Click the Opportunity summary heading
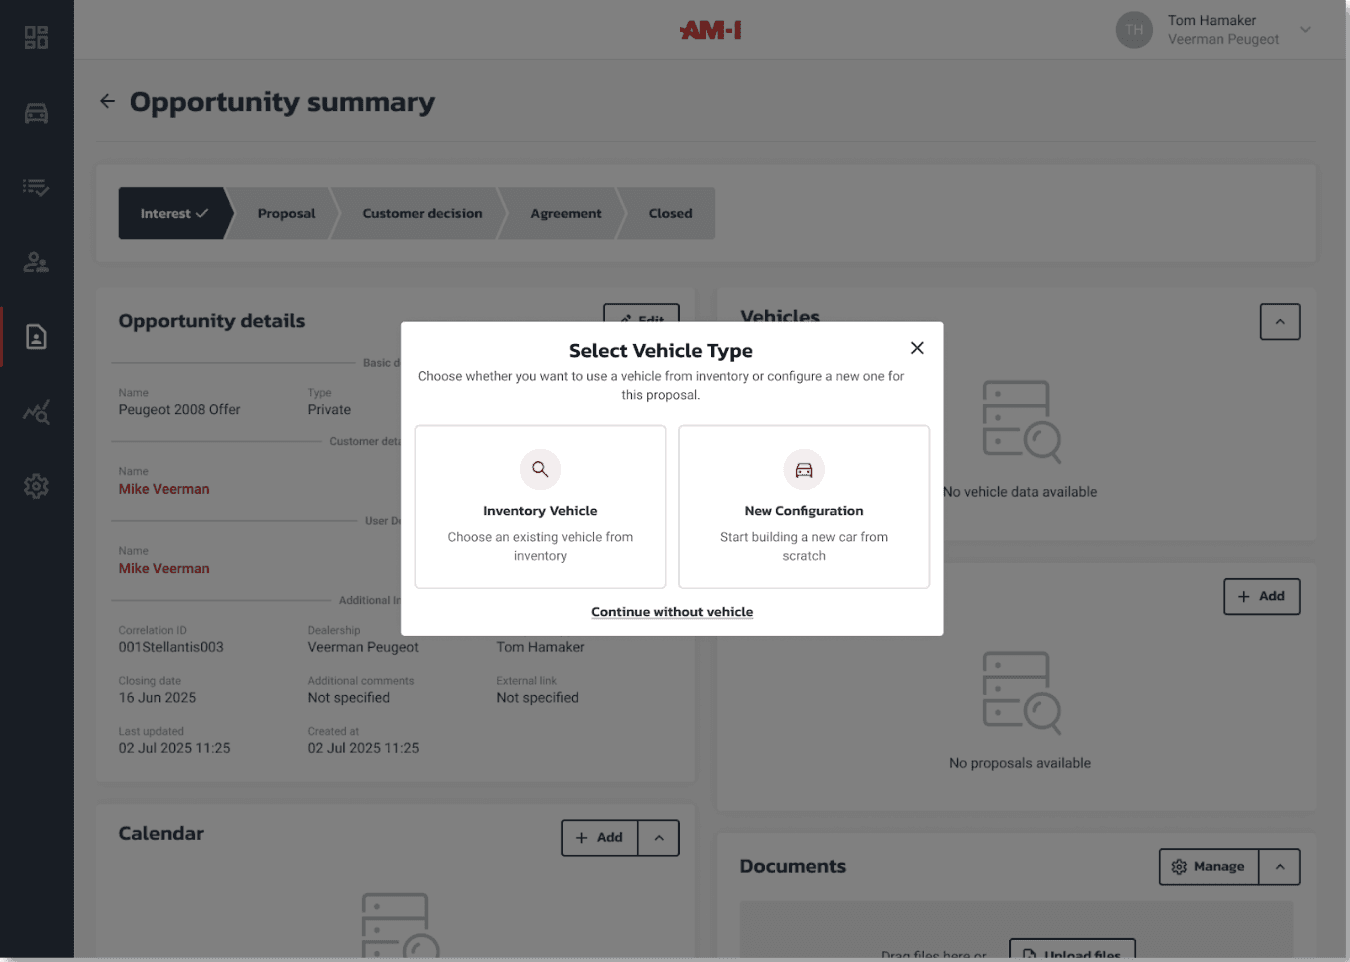This screenshot has height=962, width=1350. (x=282, y=102)
